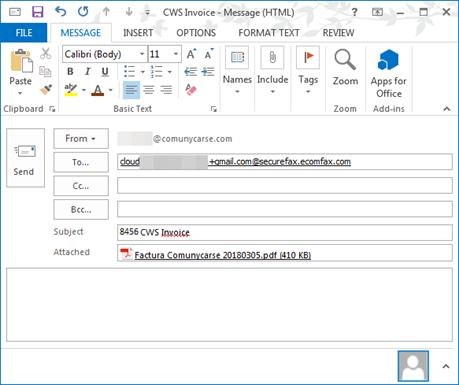Toggle underline formatting

(105, 71)
